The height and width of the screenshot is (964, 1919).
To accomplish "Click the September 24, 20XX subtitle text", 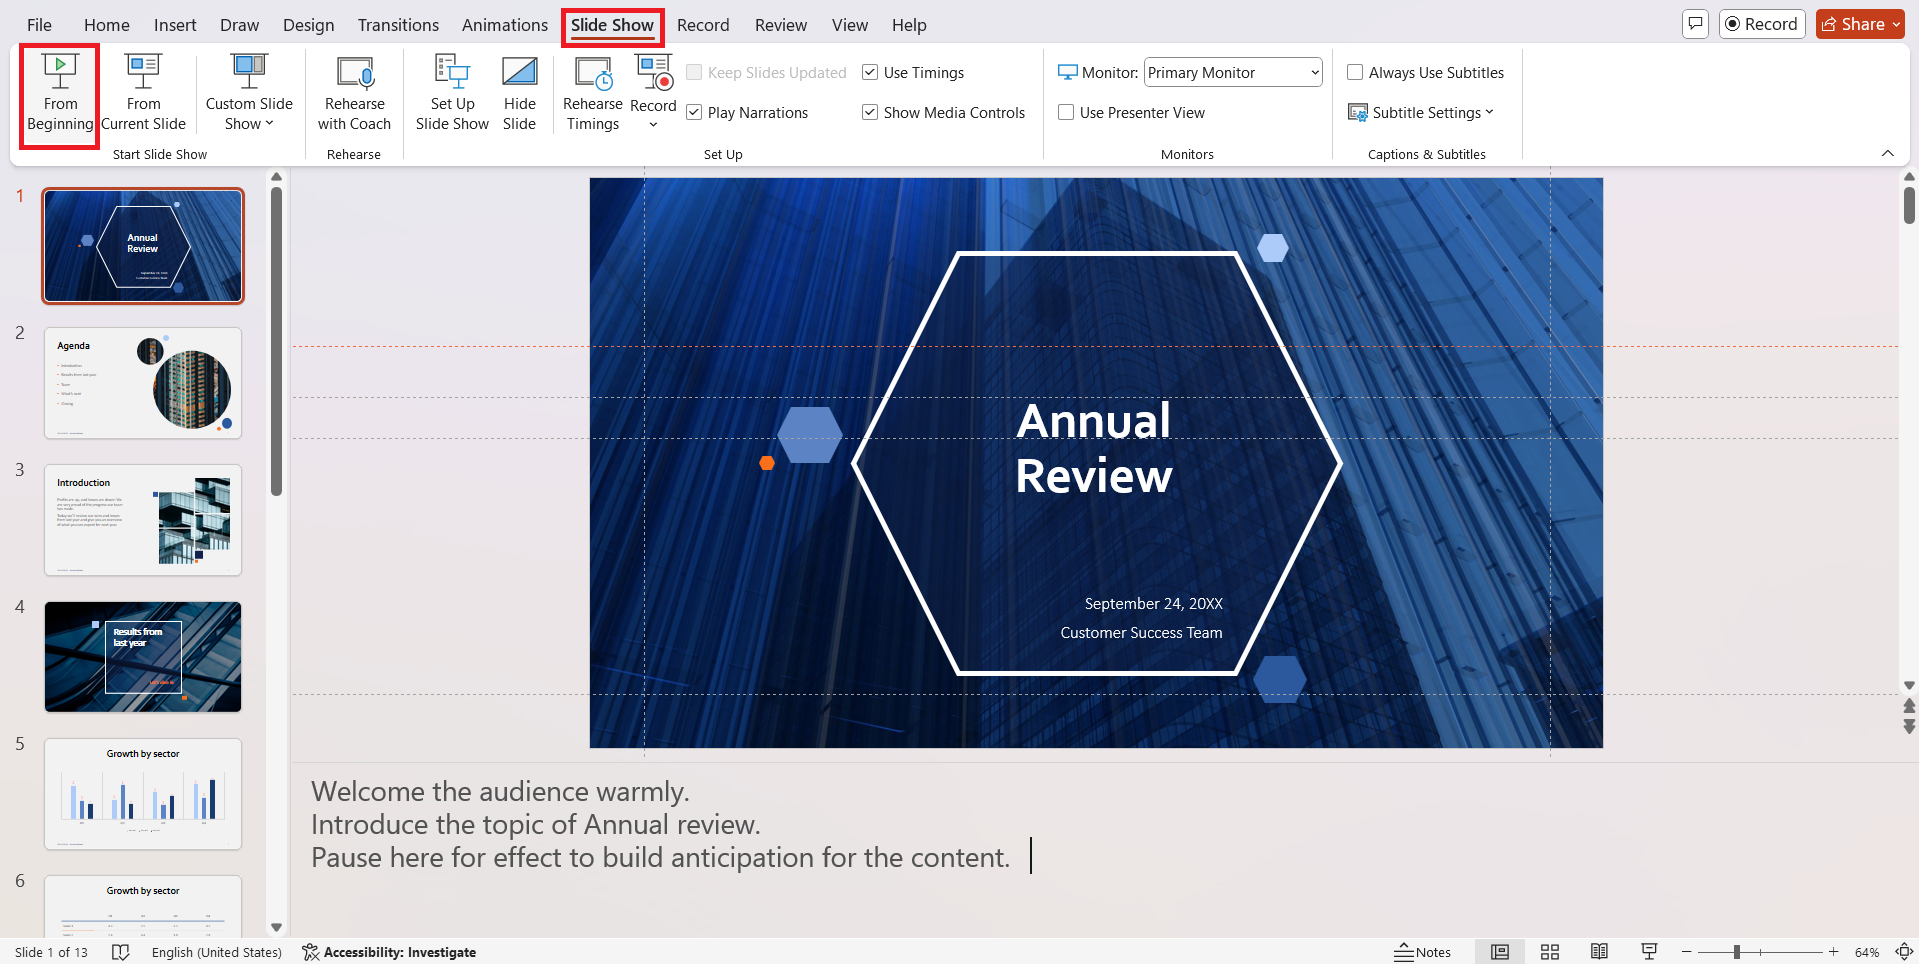I will click(1154, 604).
